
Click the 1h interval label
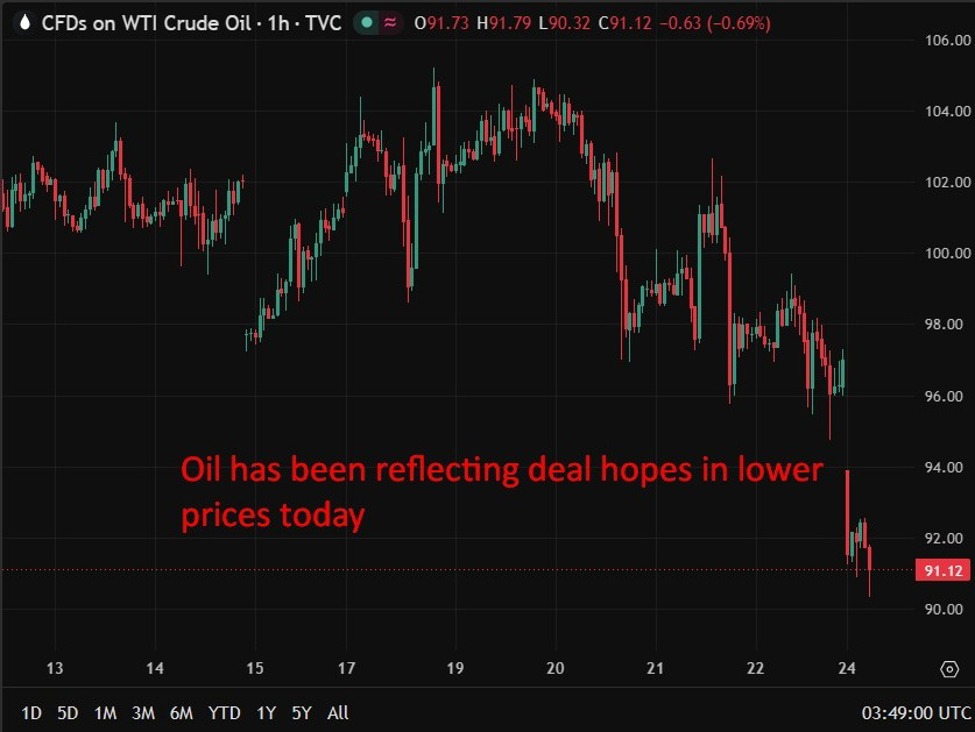tap(279, 23)
